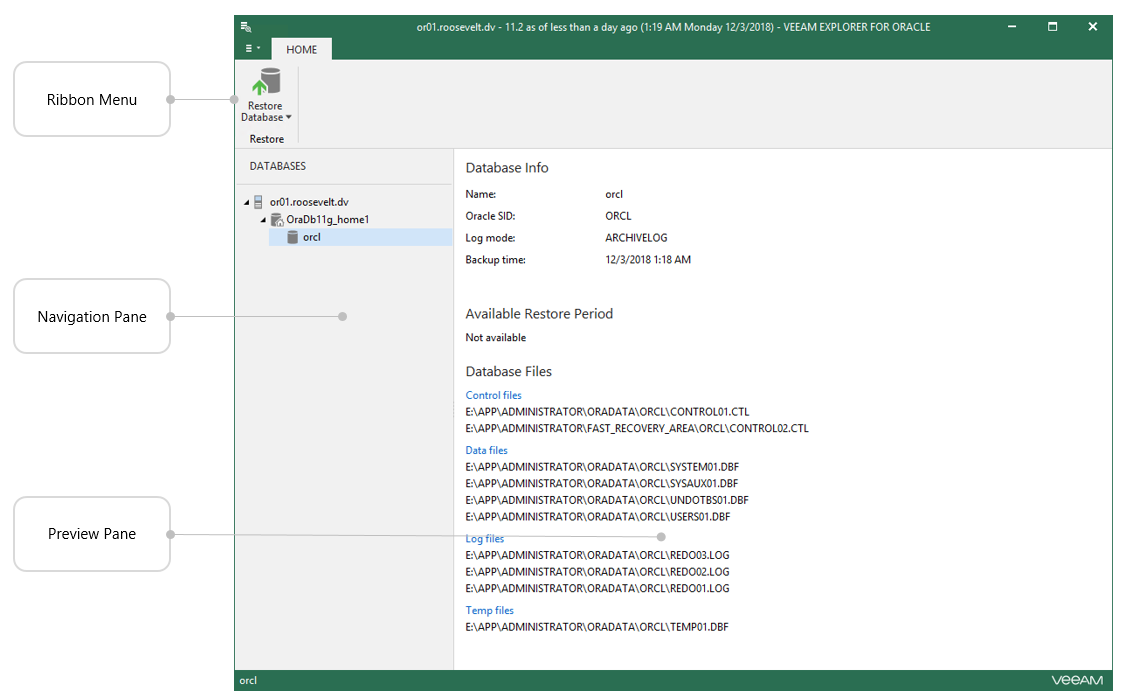Collapse the OraDb11g_home1 tree node
The width and height of the screenshot is (1125, 699).
click(x=263, y=220)
